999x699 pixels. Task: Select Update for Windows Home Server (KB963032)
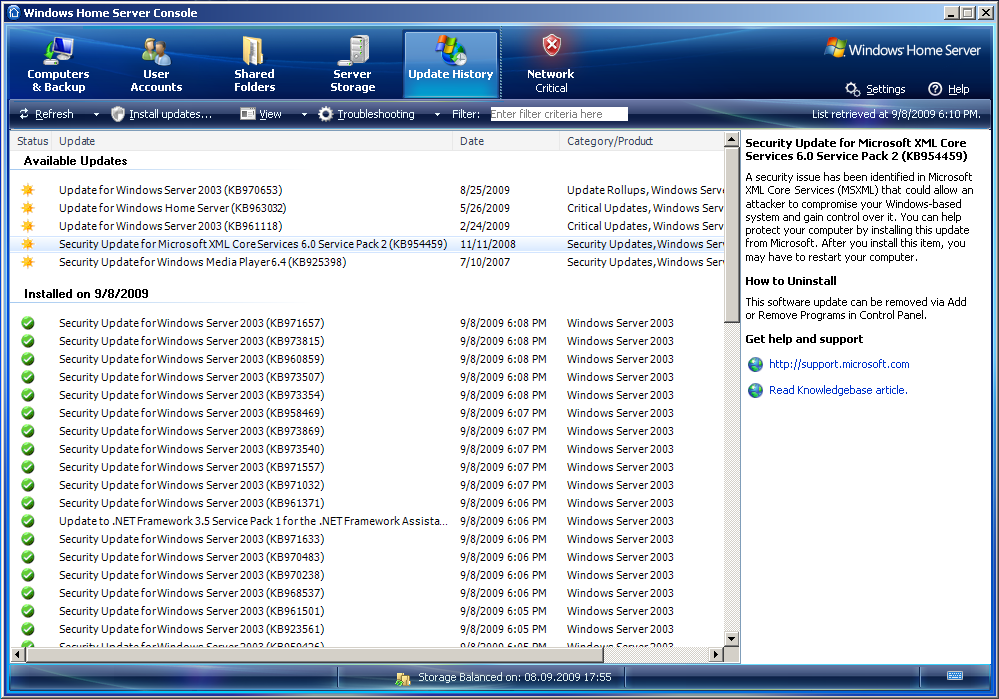coord(368,208)
